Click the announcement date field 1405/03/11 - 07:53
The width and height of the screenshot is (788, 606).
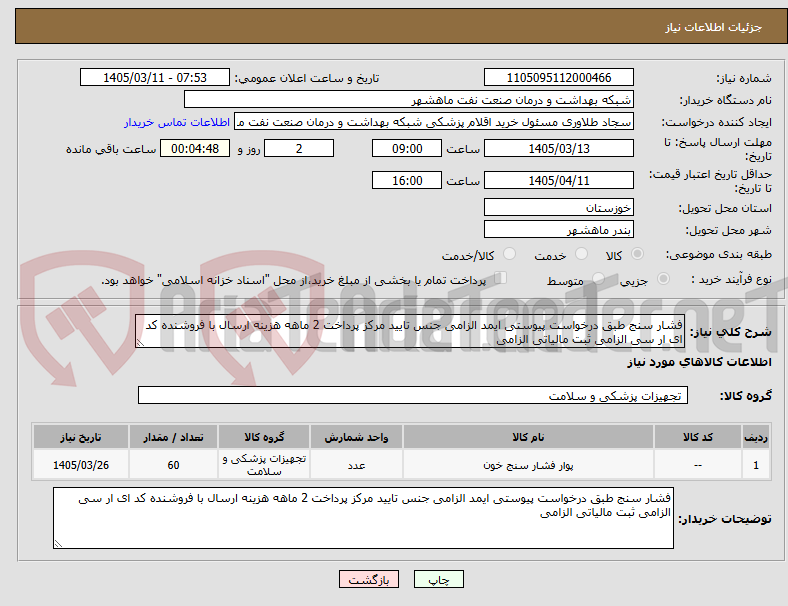[x=155, y=77]
